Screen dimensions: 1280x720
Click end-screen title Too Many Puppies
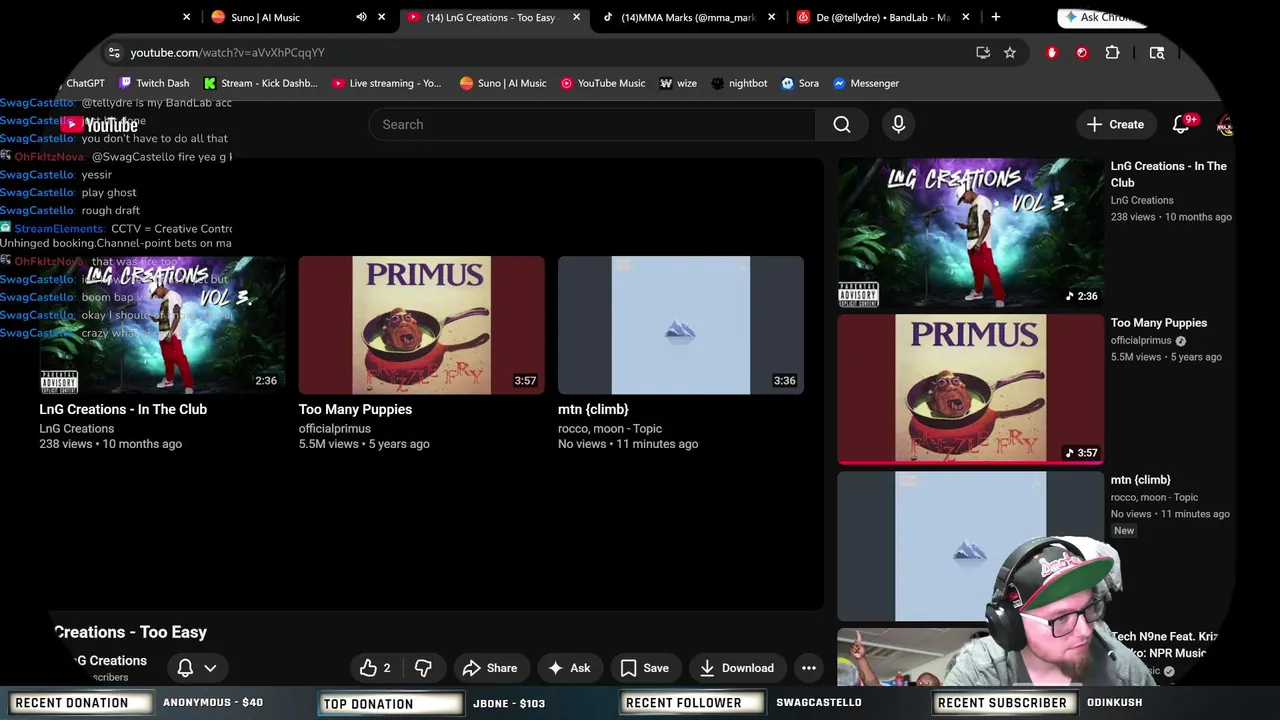[x=355, y=409]
